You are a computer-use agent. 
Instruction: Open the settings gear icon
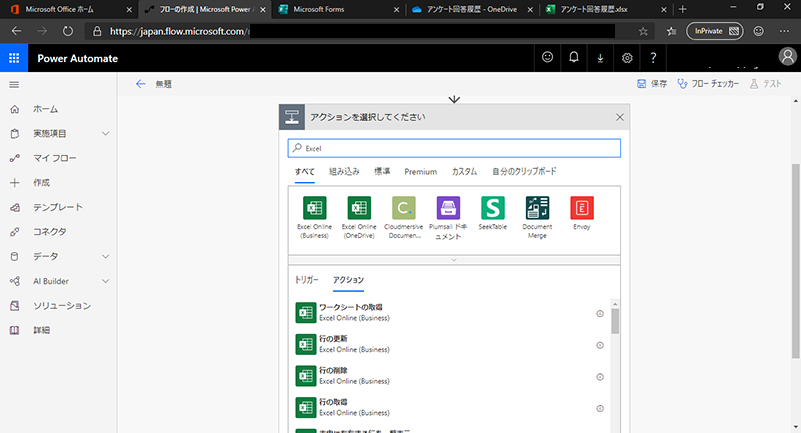pyautogui.click(x=627, y=58)
